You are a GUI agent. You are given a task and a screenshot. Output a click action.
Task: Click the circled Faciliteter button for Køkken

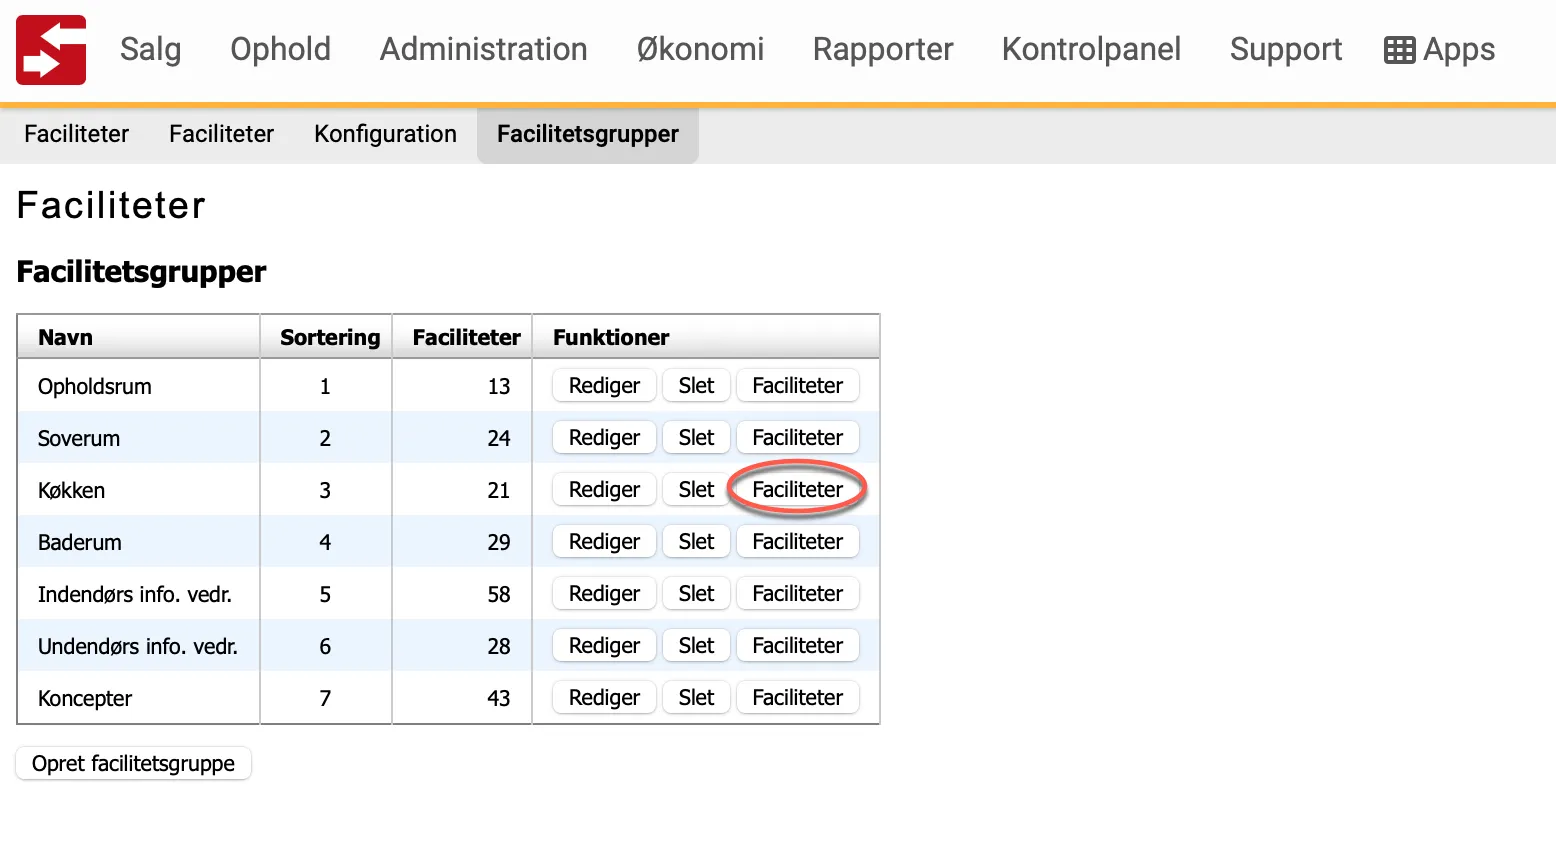(797, 489)
